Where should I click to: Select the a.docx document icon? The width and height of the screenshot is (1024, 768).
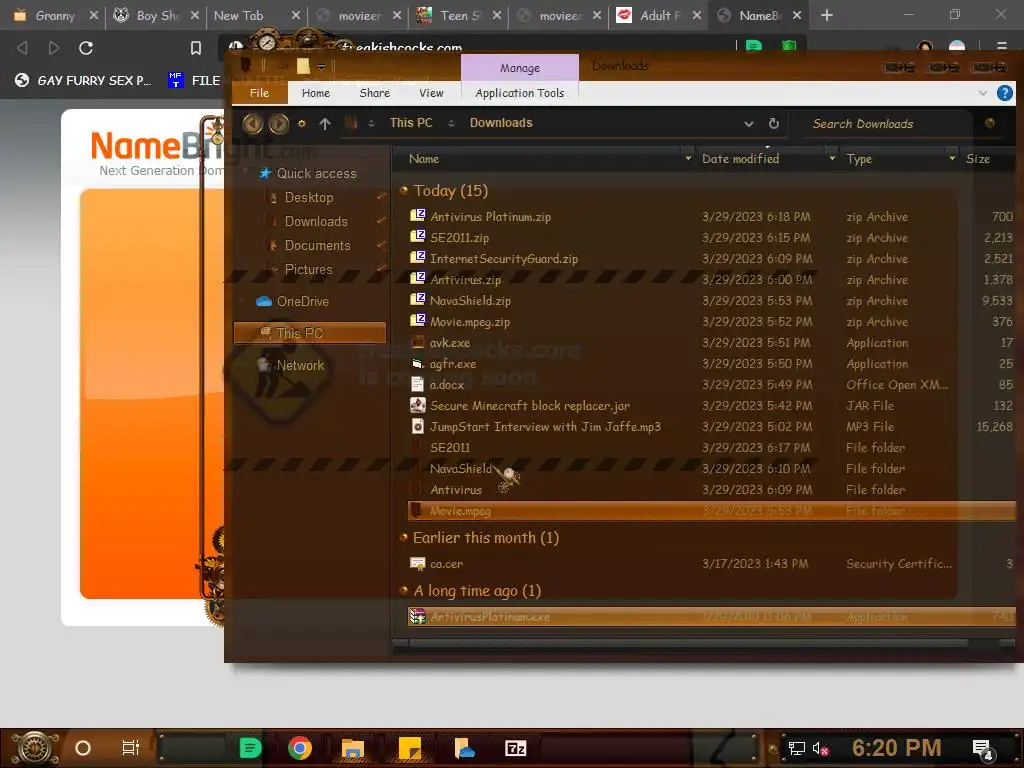pyautogui.click(x=417, y=384)
